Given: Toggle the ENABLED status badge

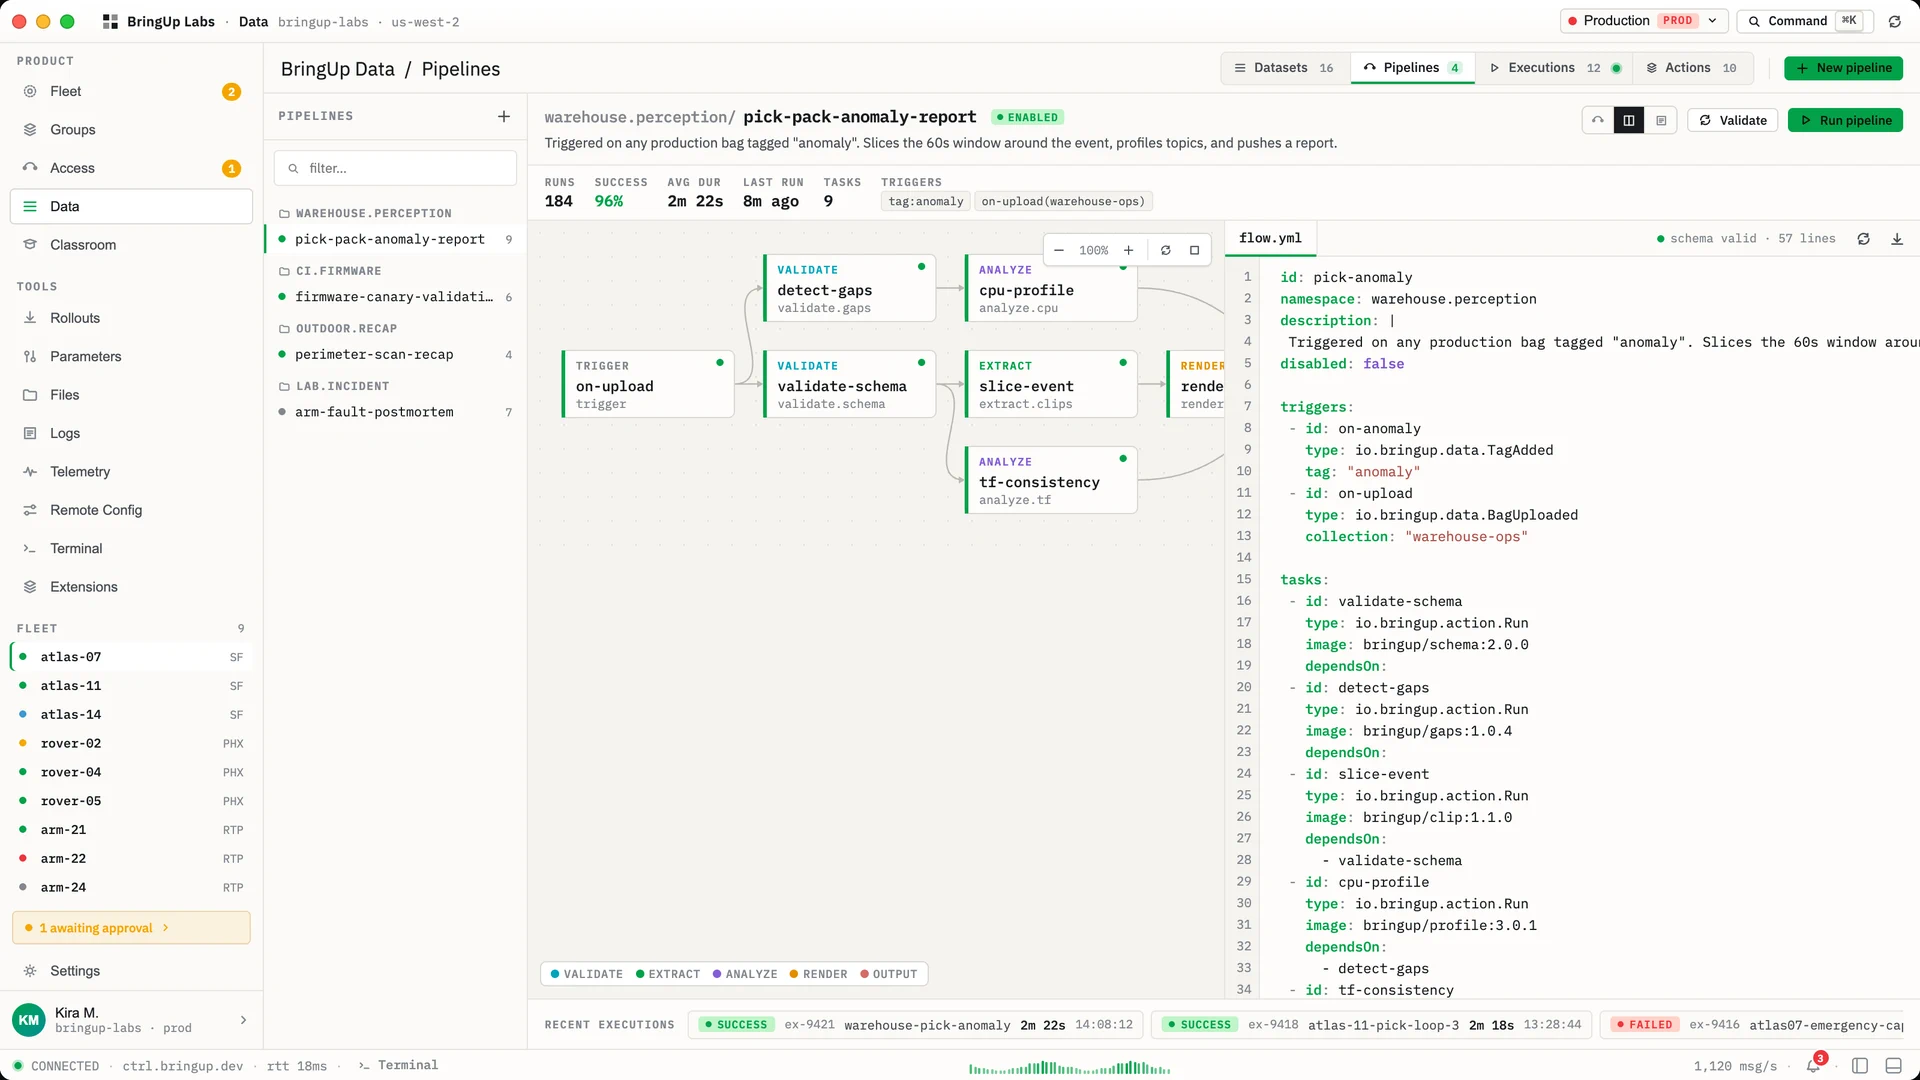Looking at the screenshot, I should coord(1027,118).
